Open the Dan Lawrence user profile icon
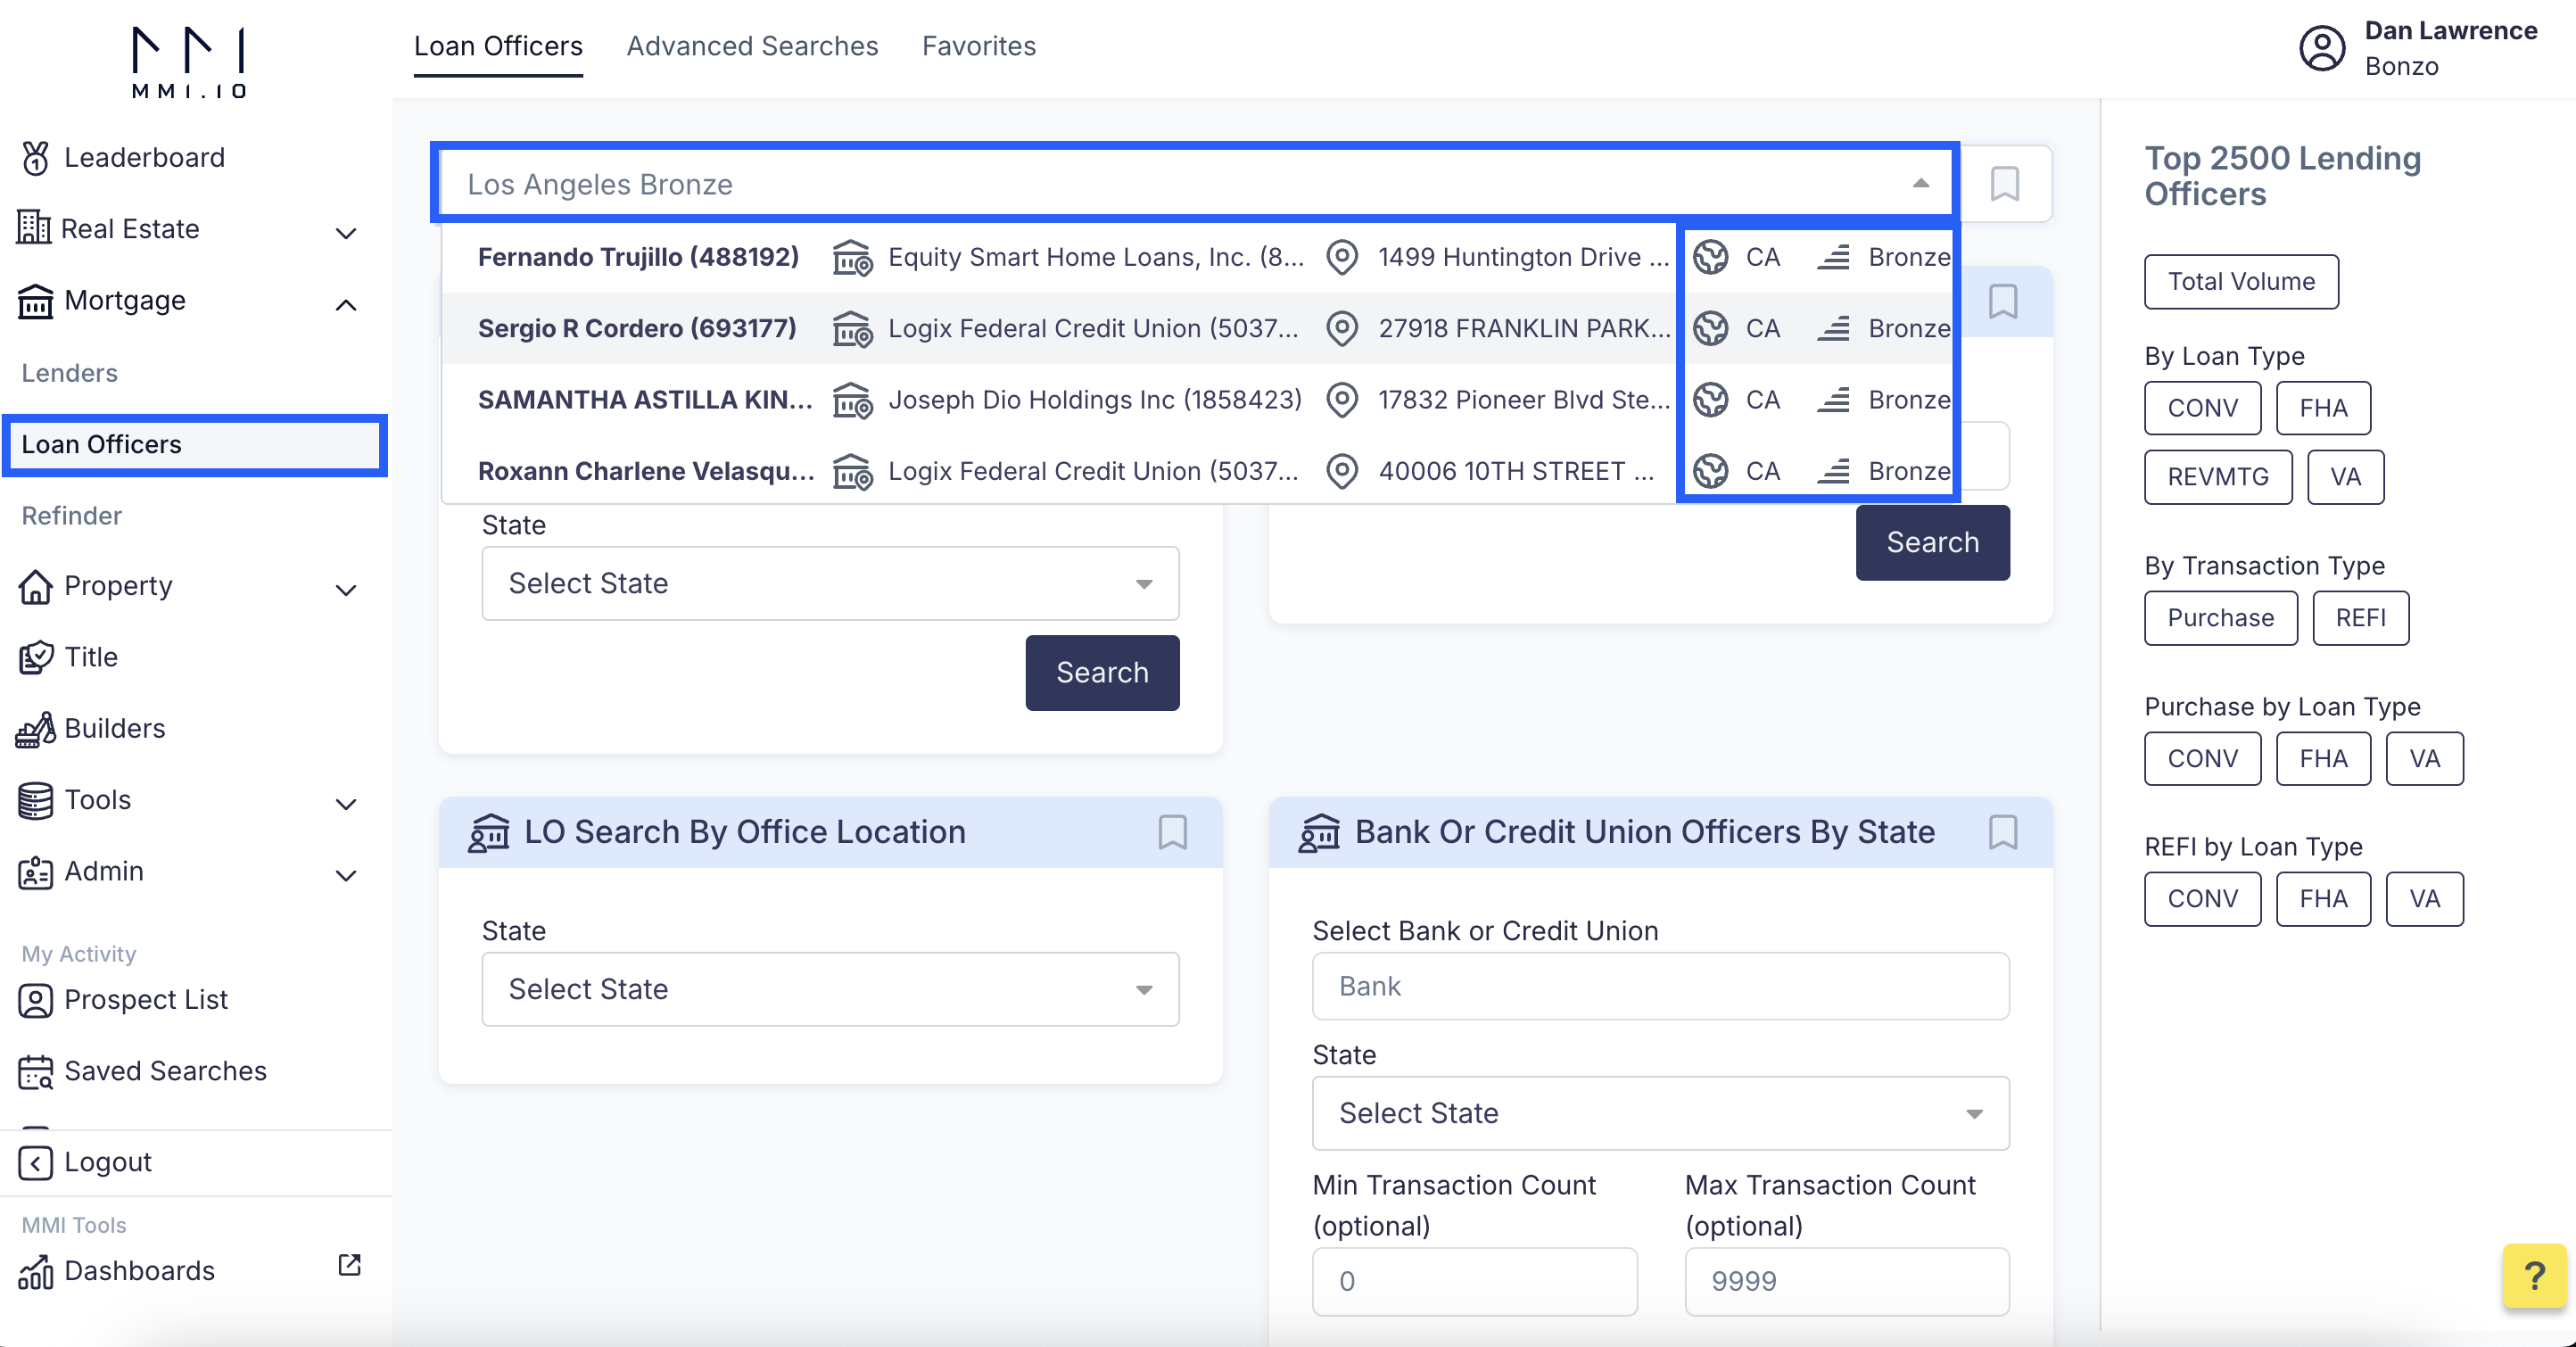Image resolution: width=2576 pixels, height=1347 pixels. tap(2321, 48)
